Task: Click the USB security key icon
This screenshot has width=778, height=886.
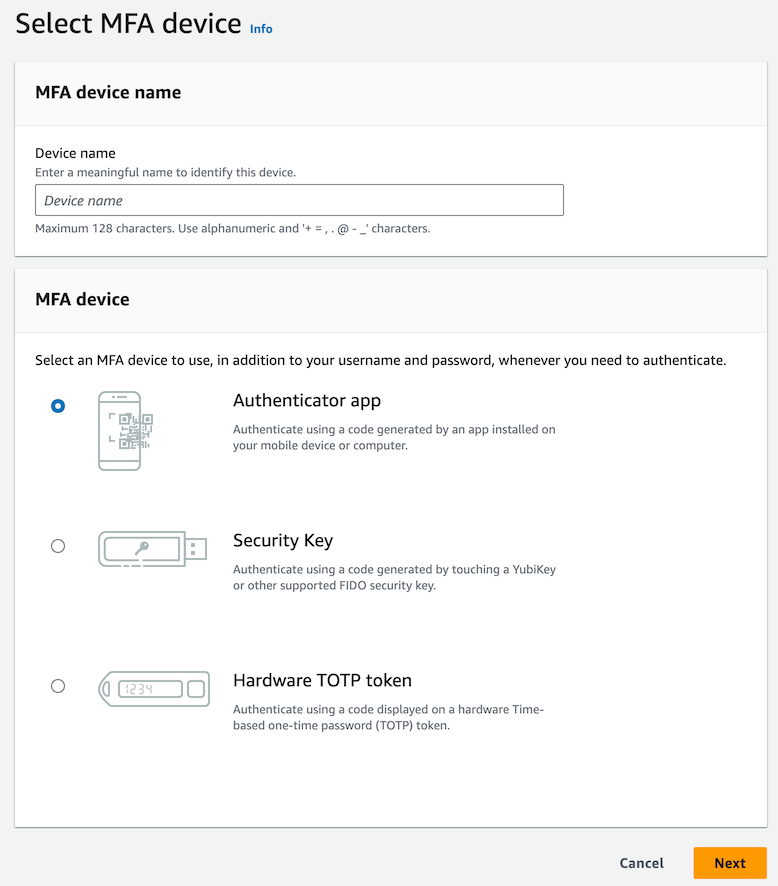Action: (152, 549)
